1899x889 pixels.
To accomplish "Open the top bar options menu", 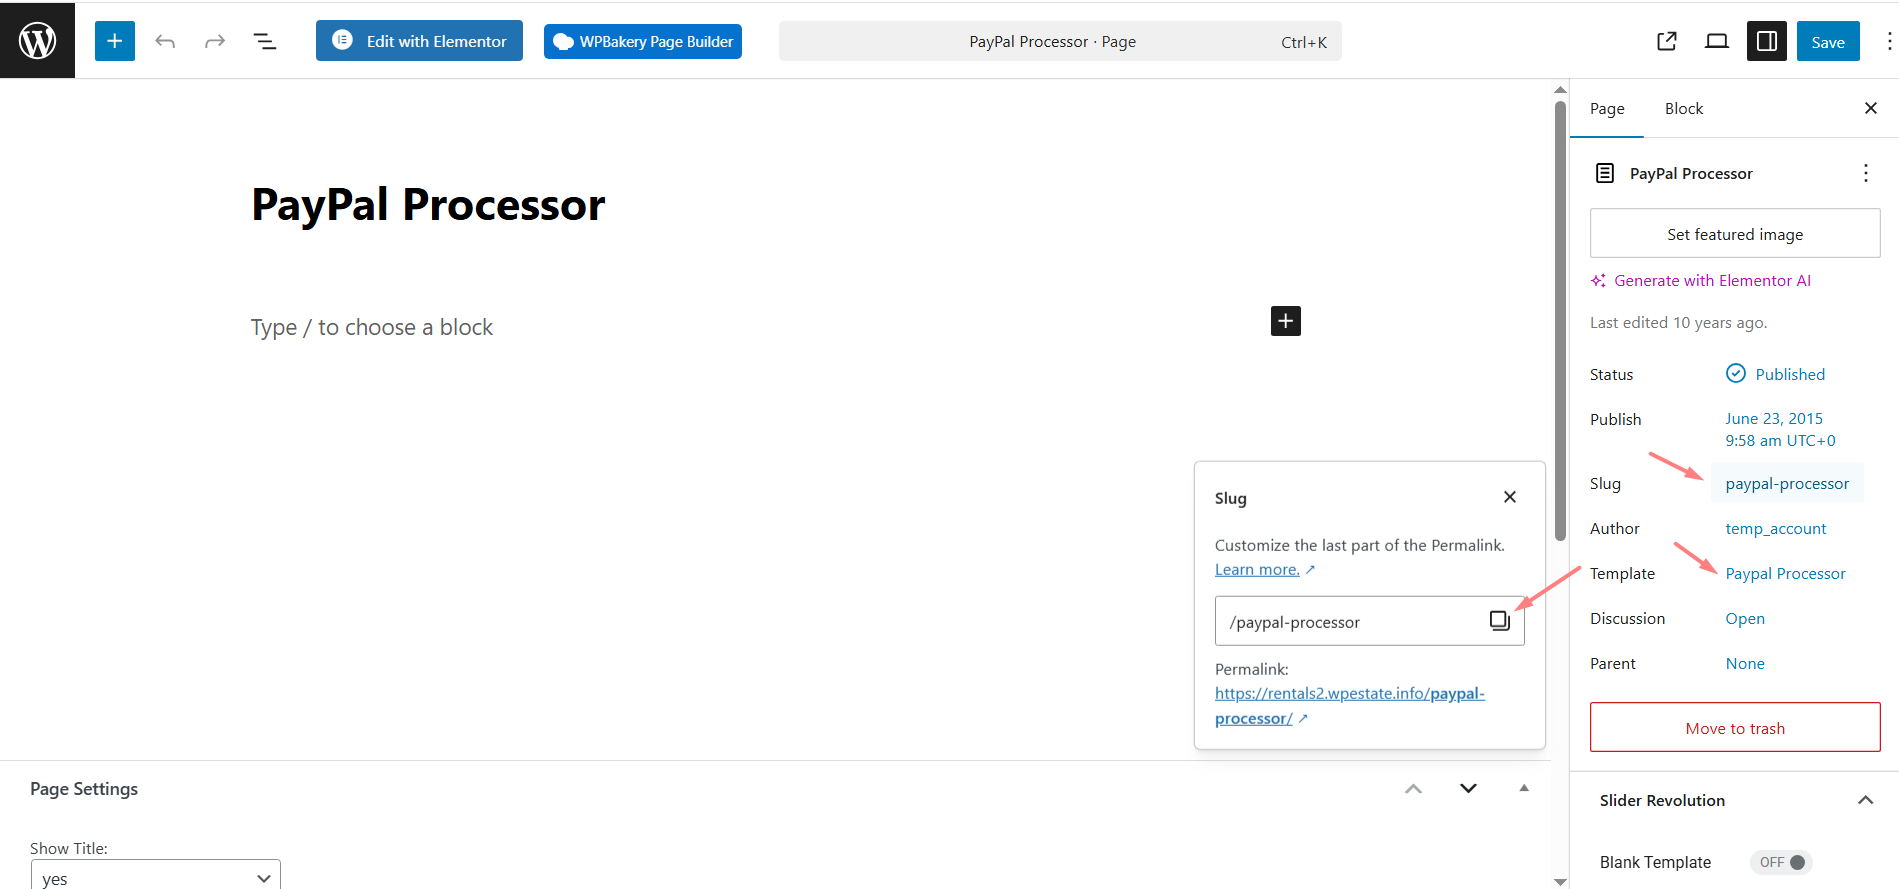I will [1888, 41].
